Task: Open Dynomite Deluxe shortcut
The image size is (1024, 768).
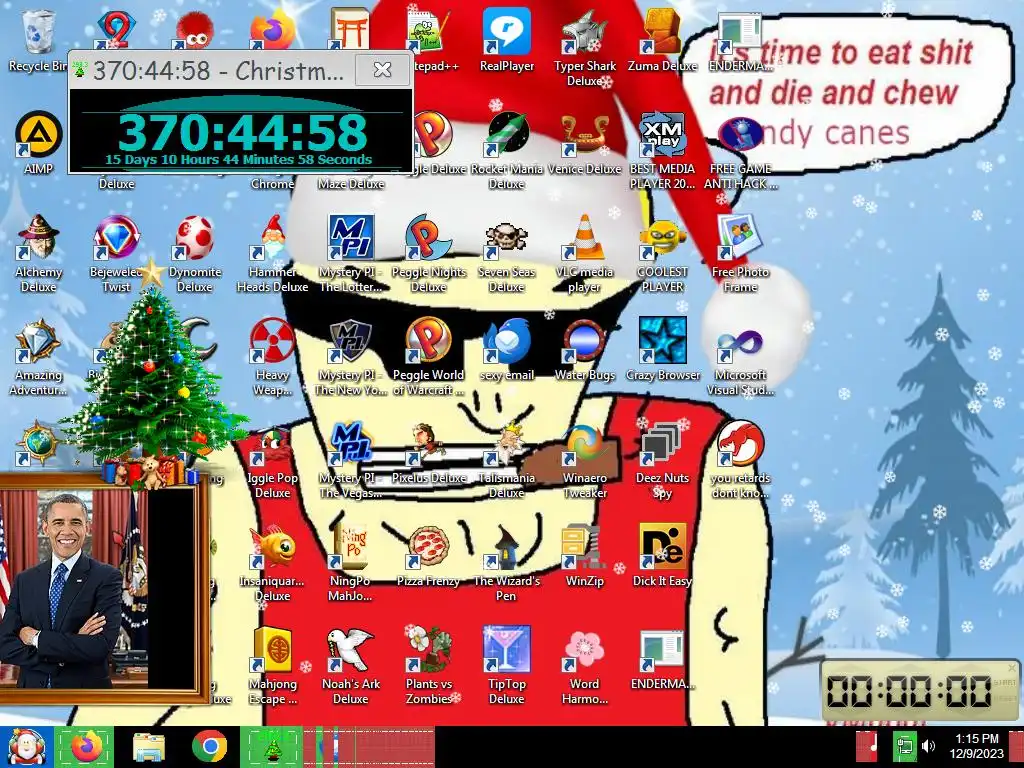Action: point(195,252)
